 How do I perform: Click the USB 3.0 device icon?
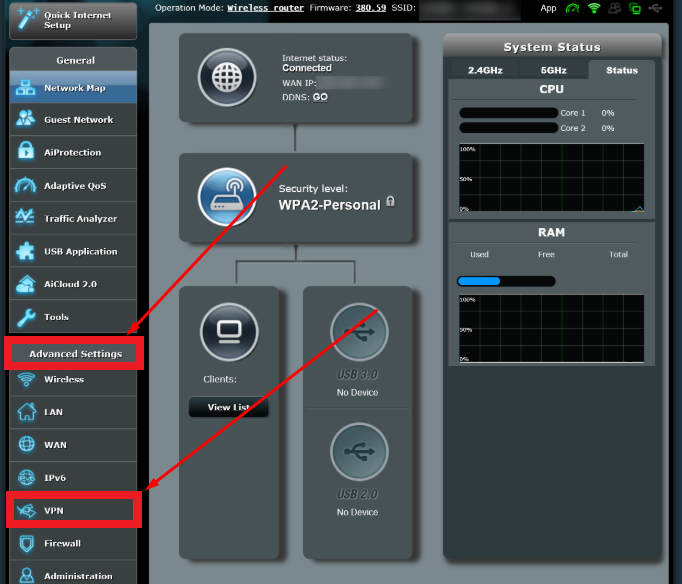(357, 331)
